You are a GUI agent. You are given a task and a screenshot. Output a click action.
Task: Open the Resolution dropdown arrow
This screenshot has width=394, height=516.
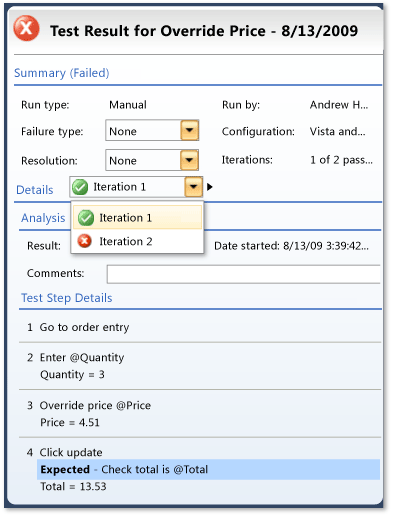click(189, 160)
